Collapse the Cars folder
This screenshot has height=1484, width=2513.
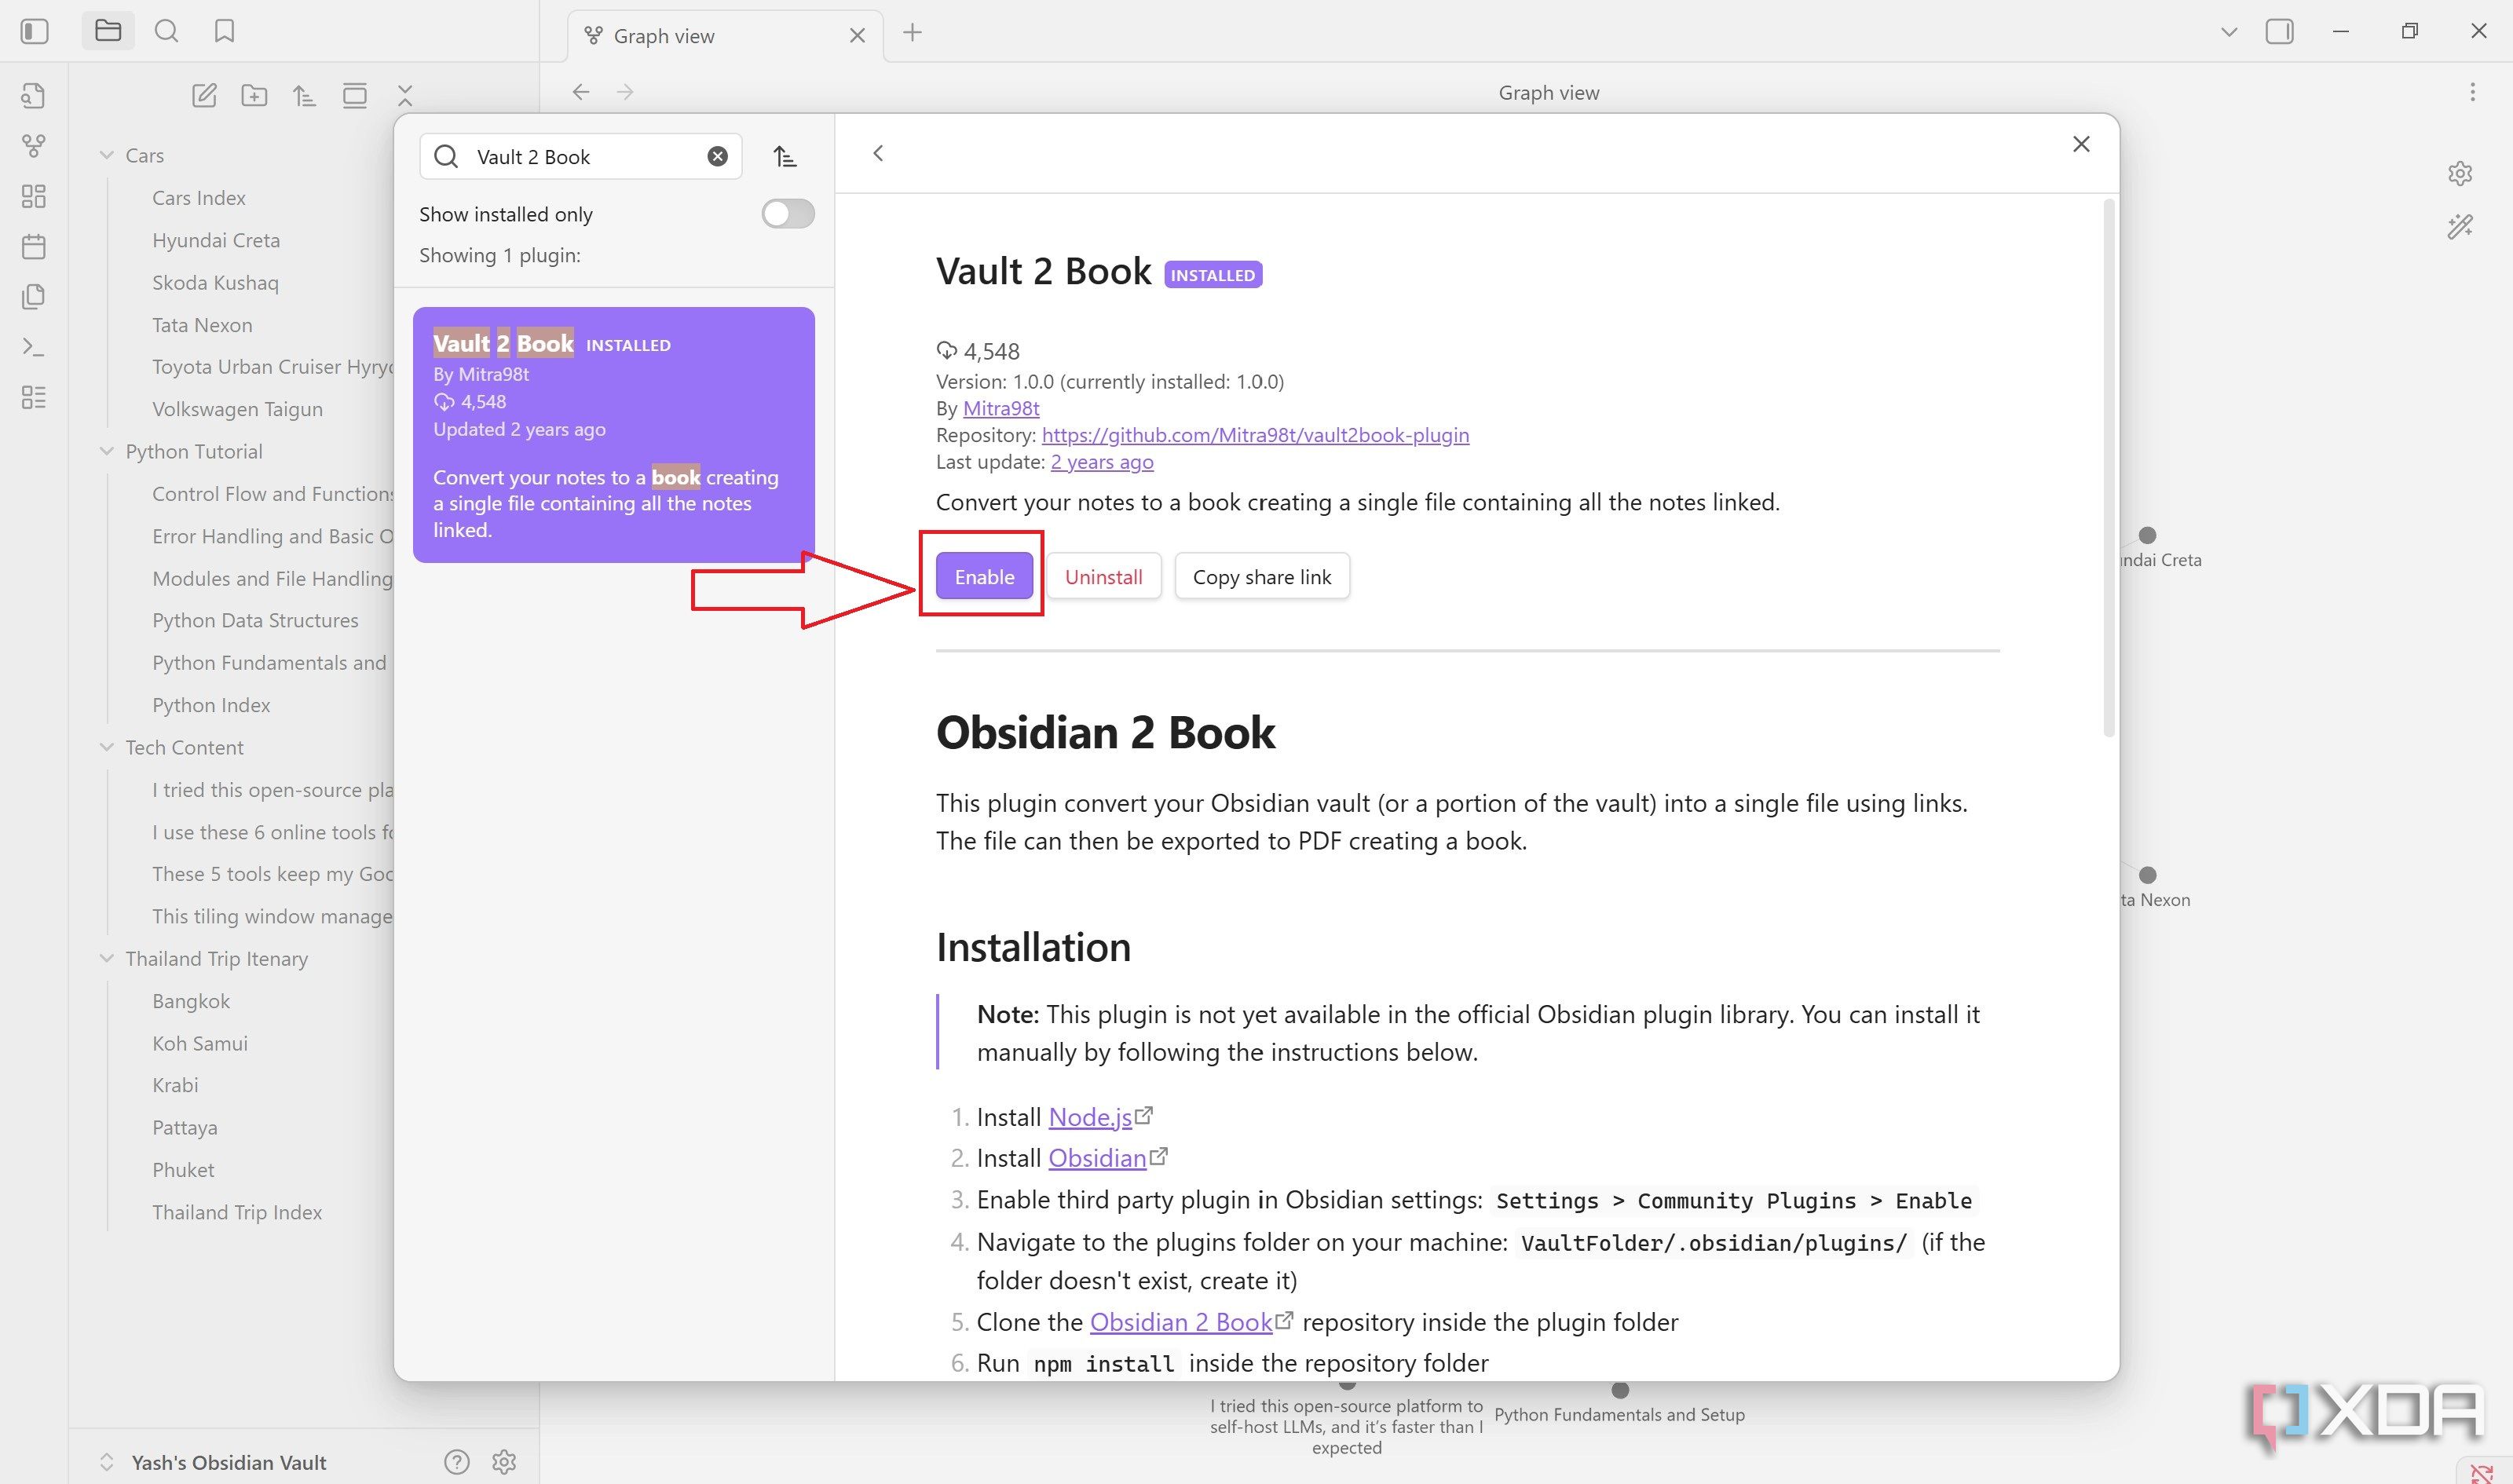coord(107,155)
